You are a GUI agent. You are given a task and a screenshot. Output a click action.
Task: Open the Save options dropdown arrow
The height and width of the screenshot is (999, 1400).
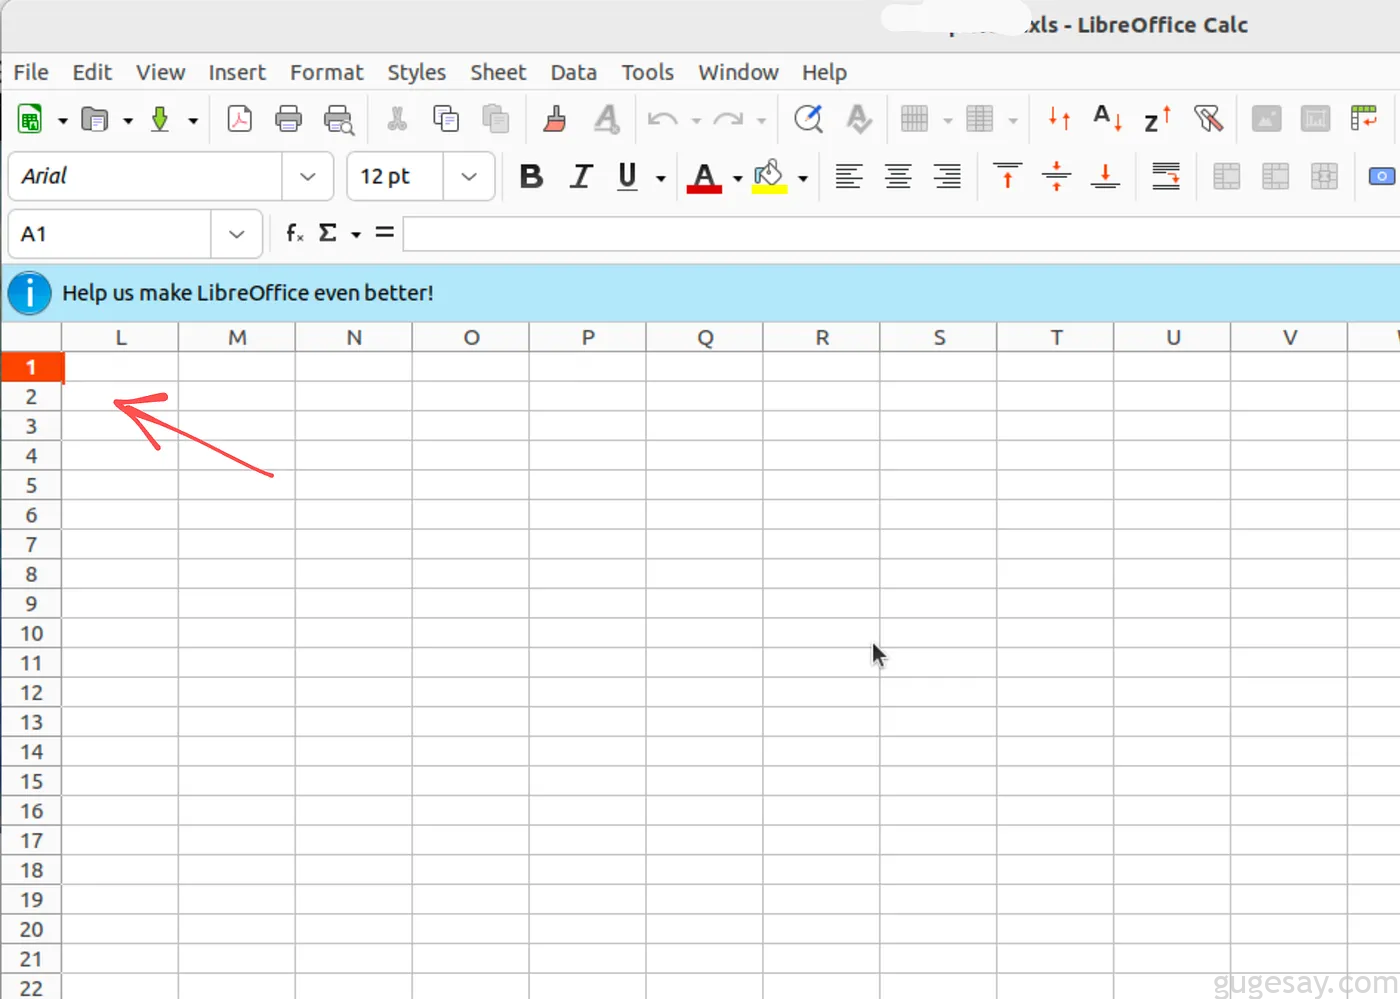click(193, 121)
